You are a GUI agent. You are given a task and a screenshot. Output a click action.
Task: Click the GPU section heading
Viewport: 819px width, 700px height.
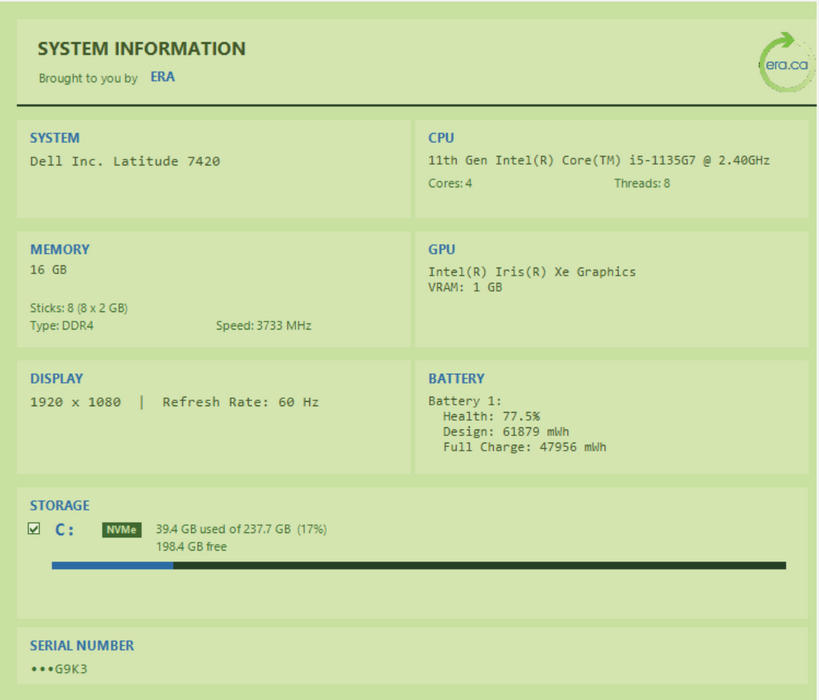tap(441, 250)
